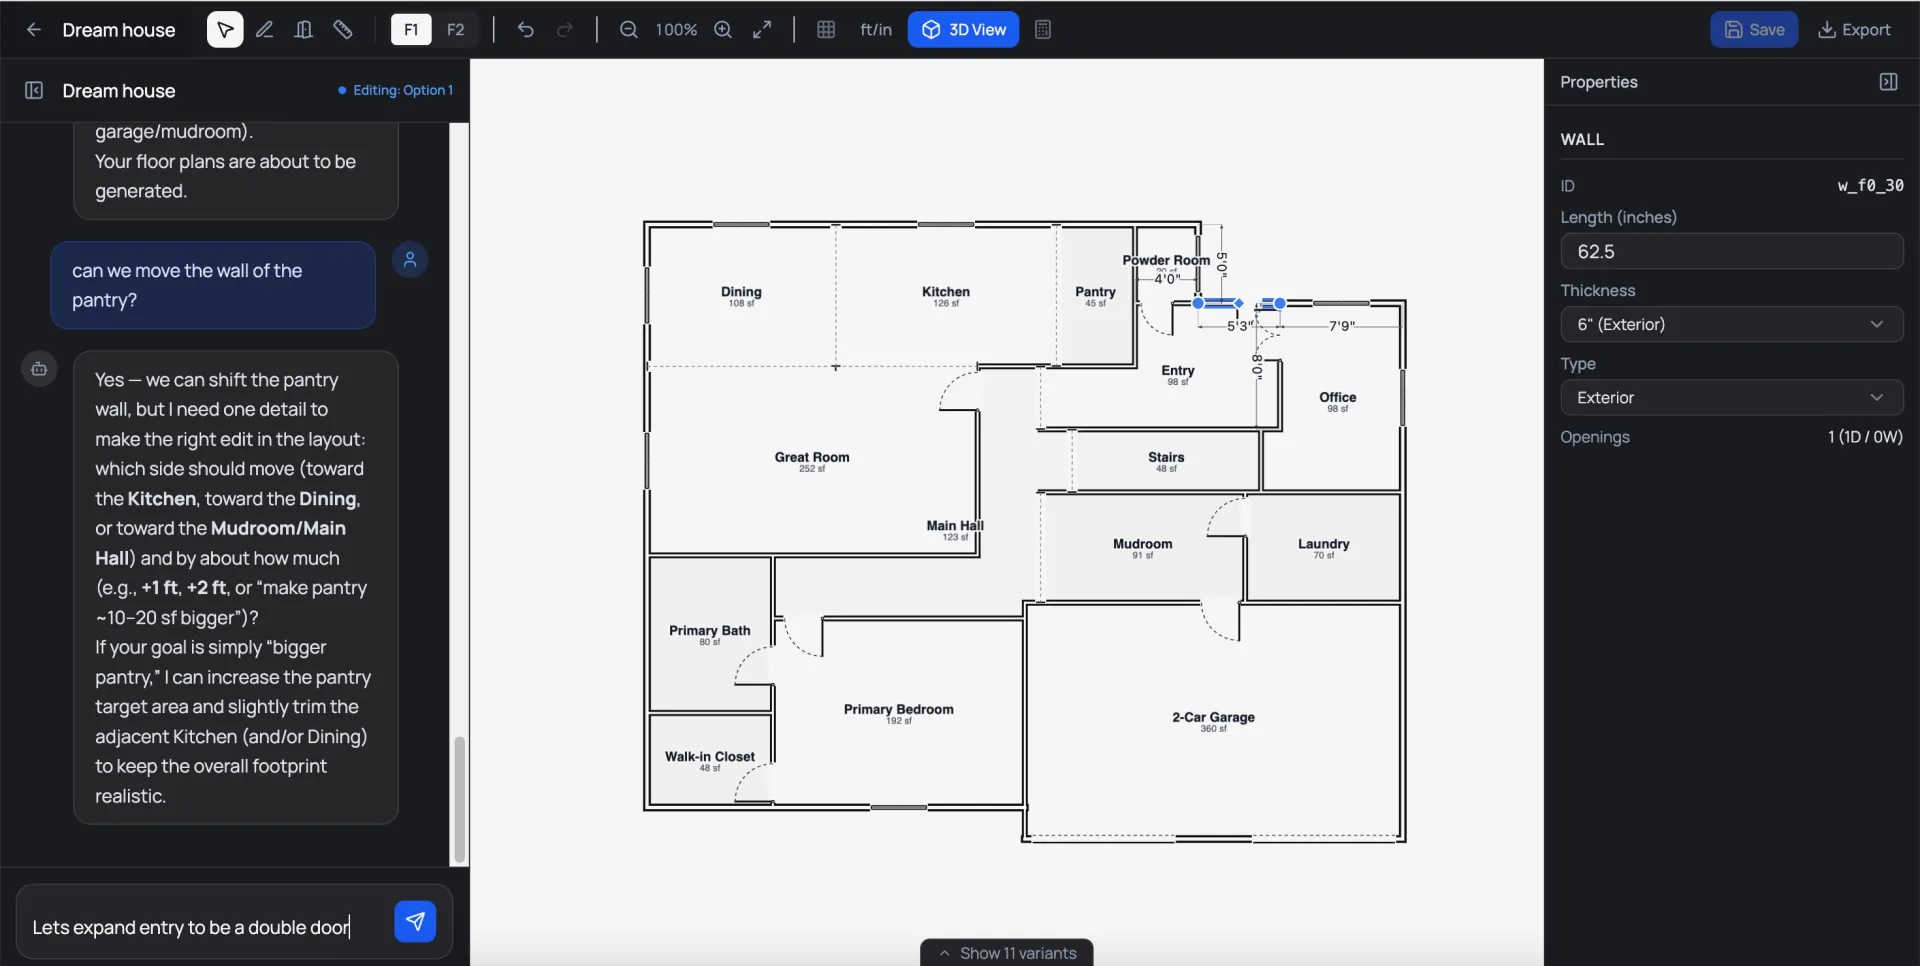Click the undo icon
This screenshot has height=966, width=1920.
(527, 30)
